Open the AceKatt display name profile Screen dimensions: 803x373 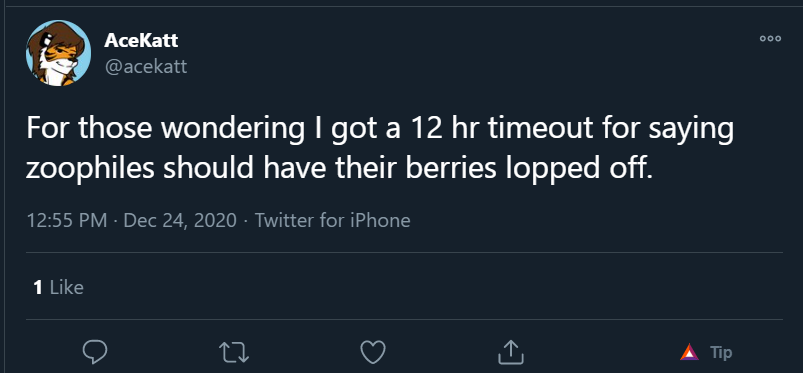click(141, 40)
